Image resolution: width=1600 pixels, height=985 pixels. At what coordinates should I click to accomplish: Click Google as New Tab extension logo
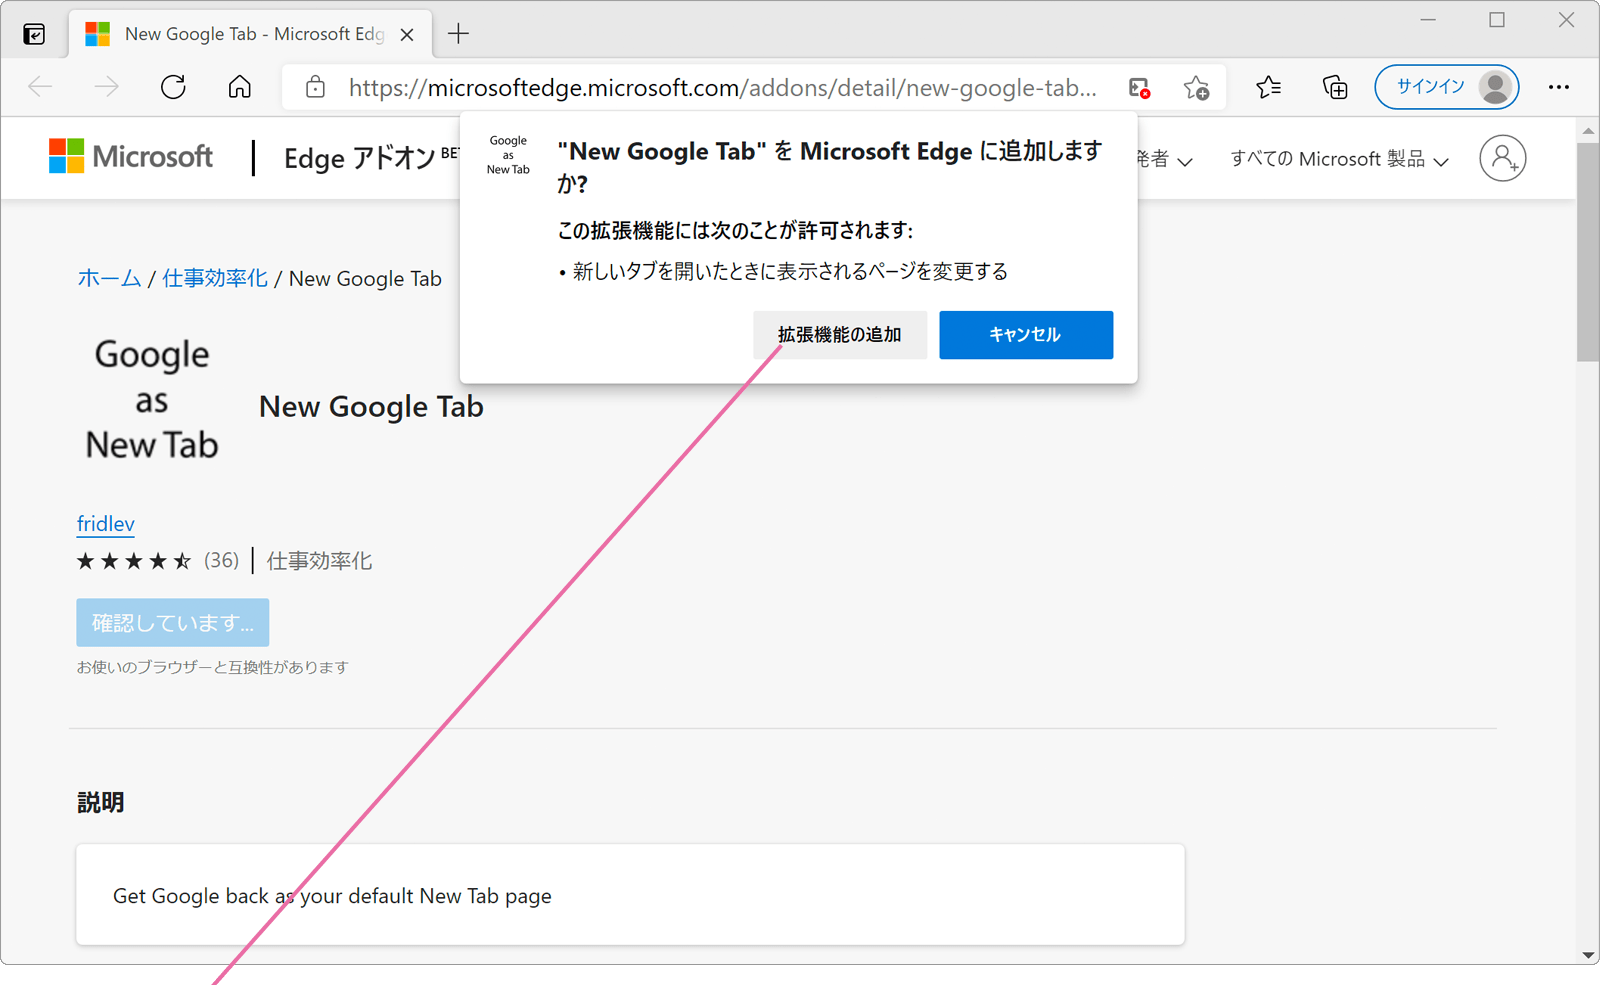(152, 400)
